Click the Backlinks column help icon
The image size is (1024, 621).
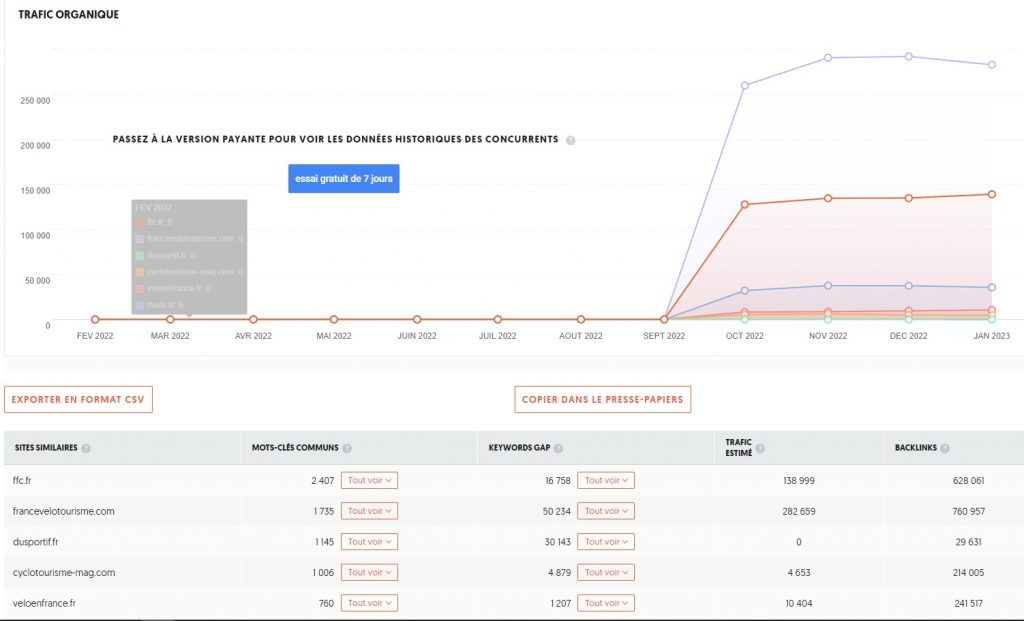point(945,449)
